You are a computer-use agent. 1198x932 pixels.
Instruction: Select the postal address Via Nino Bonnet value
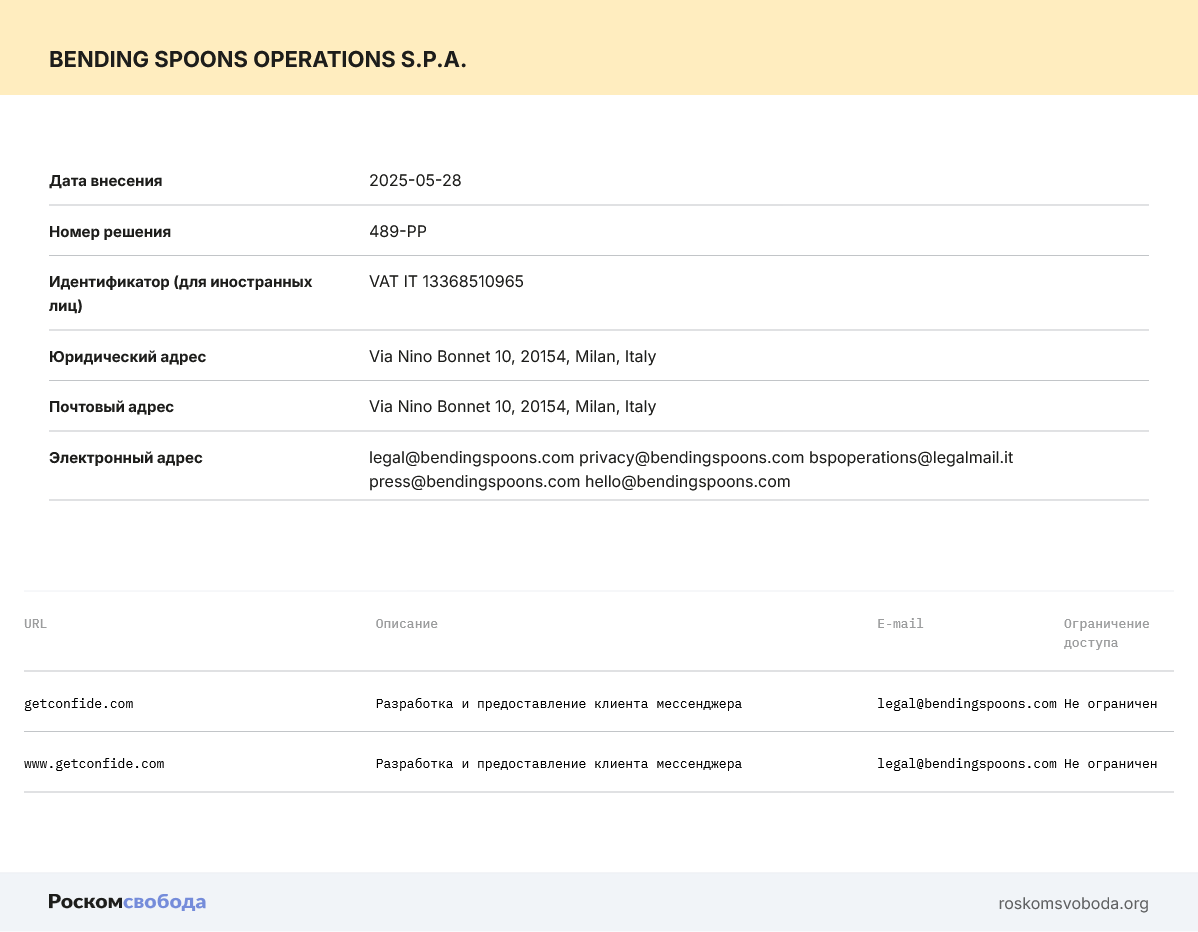[x=513, y=406]
